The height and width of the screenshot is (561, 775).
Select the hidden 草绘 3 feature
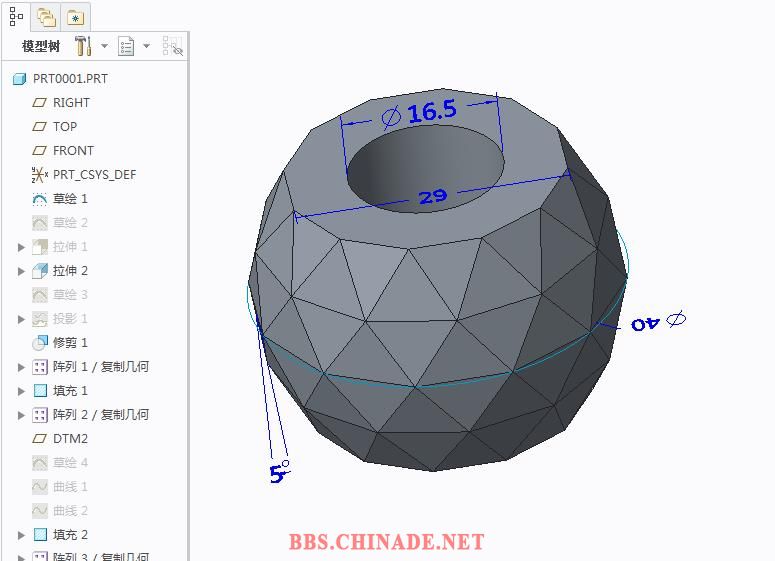click(x=70, y=295)
